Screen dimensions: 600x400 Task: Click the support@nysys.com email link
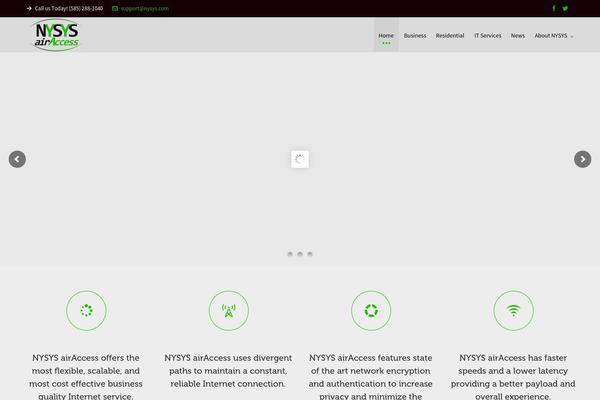click(145, 8)
